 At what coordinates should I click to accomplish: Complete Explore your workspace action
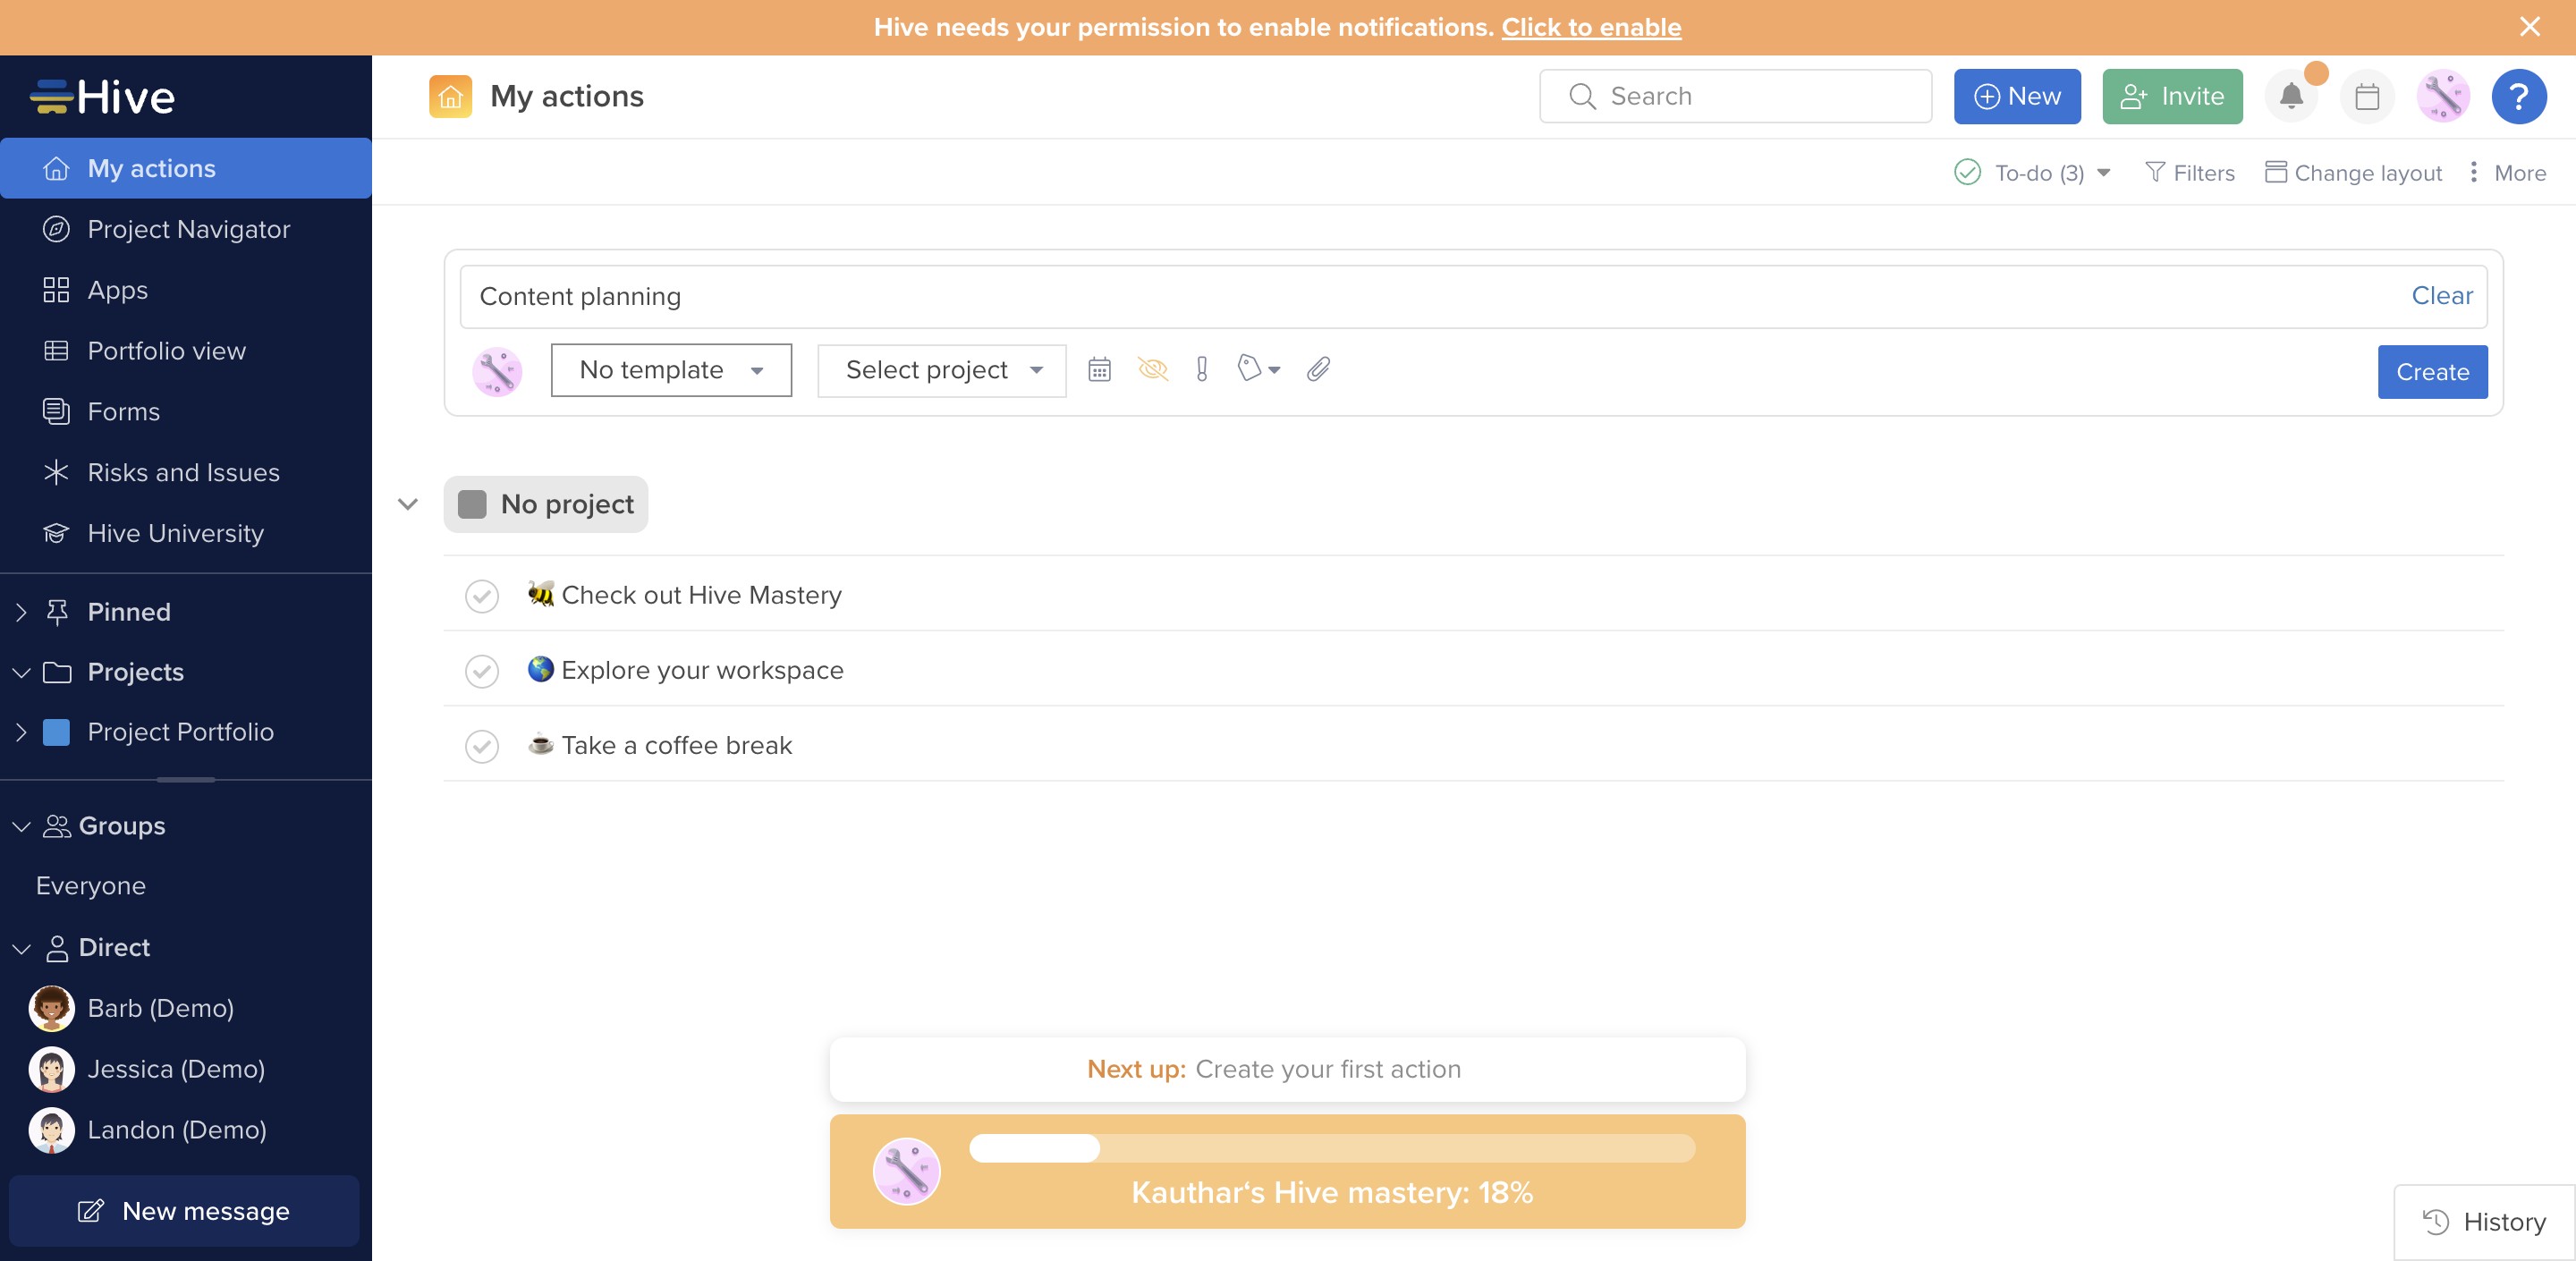[x=482, y=671]
